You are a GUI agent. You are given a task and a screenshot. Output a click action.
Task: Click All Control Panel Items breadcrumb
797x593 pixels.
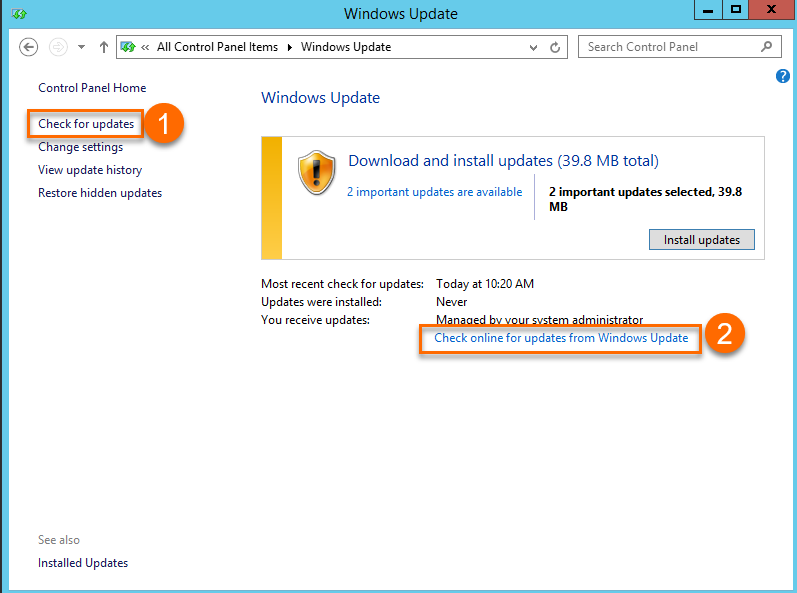click(x=217, y=47)
